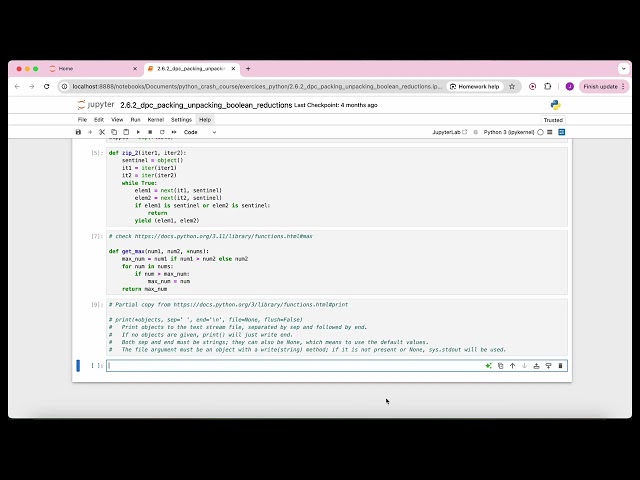Paste a cell using the clipboard icon
This screenshot has height=480, width=640.
[x=126, y=132]
